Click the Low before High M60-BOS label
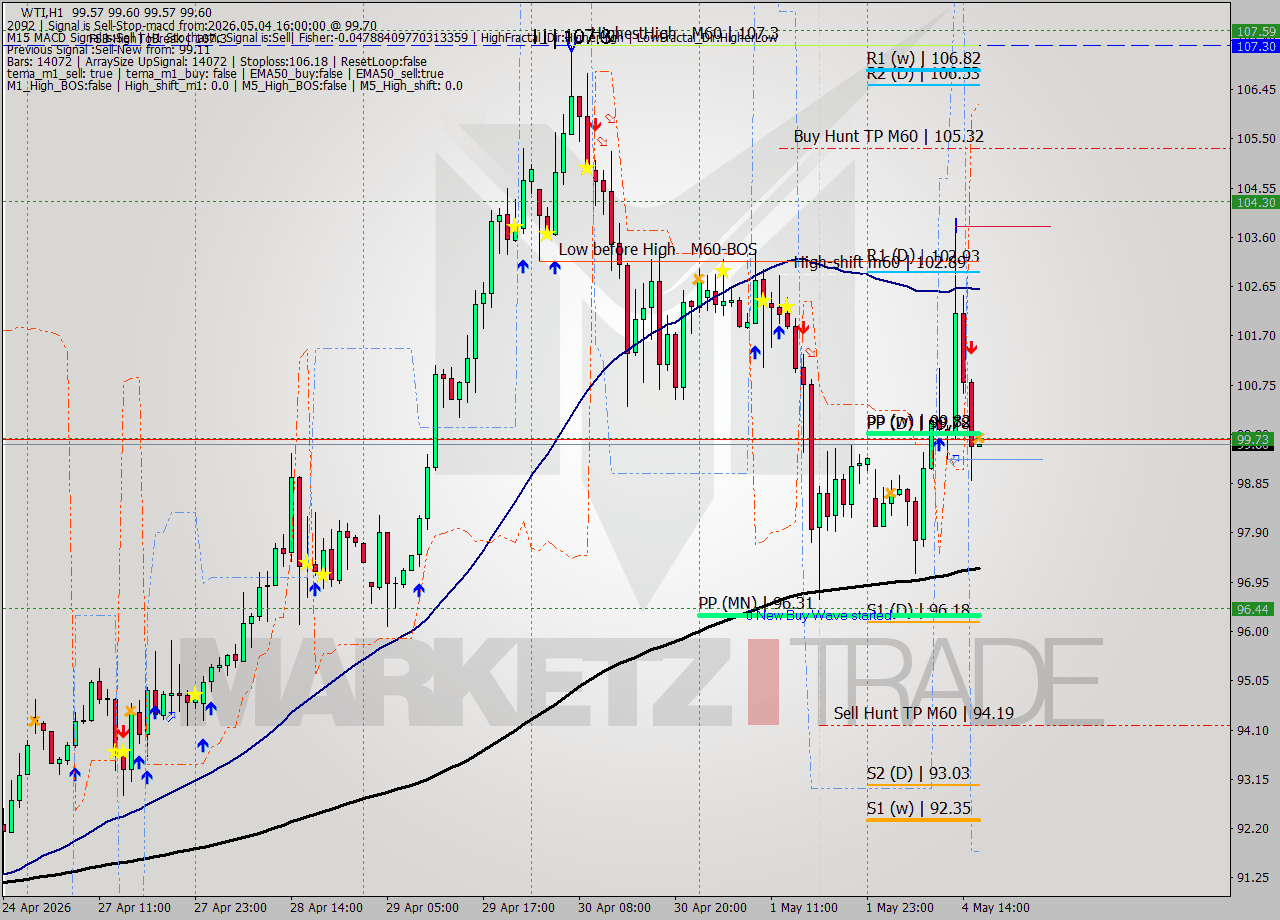This screenshot has height=920, width=1280. [657, 249]
